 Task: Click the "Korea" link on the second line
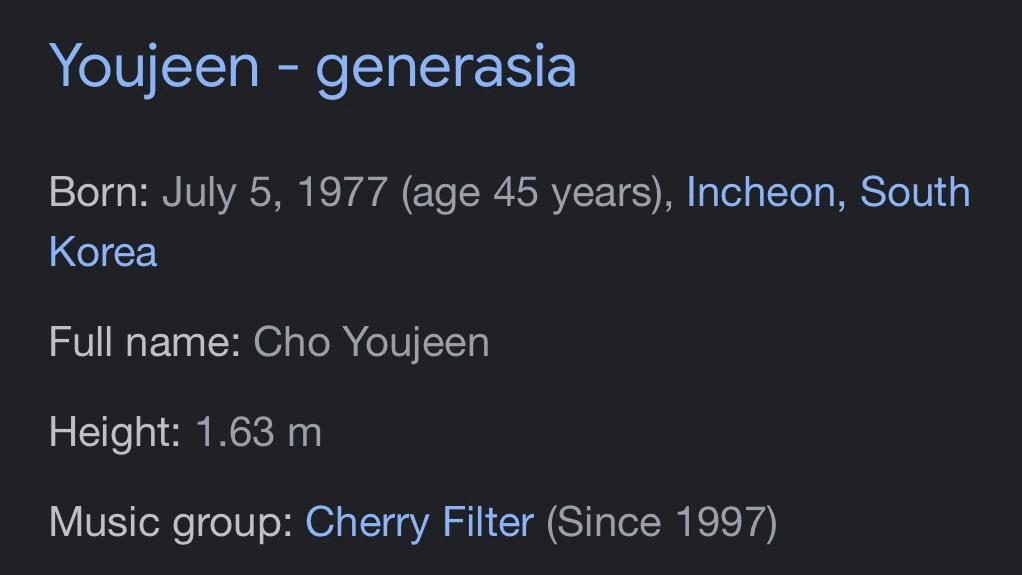[x=103, y=251]
